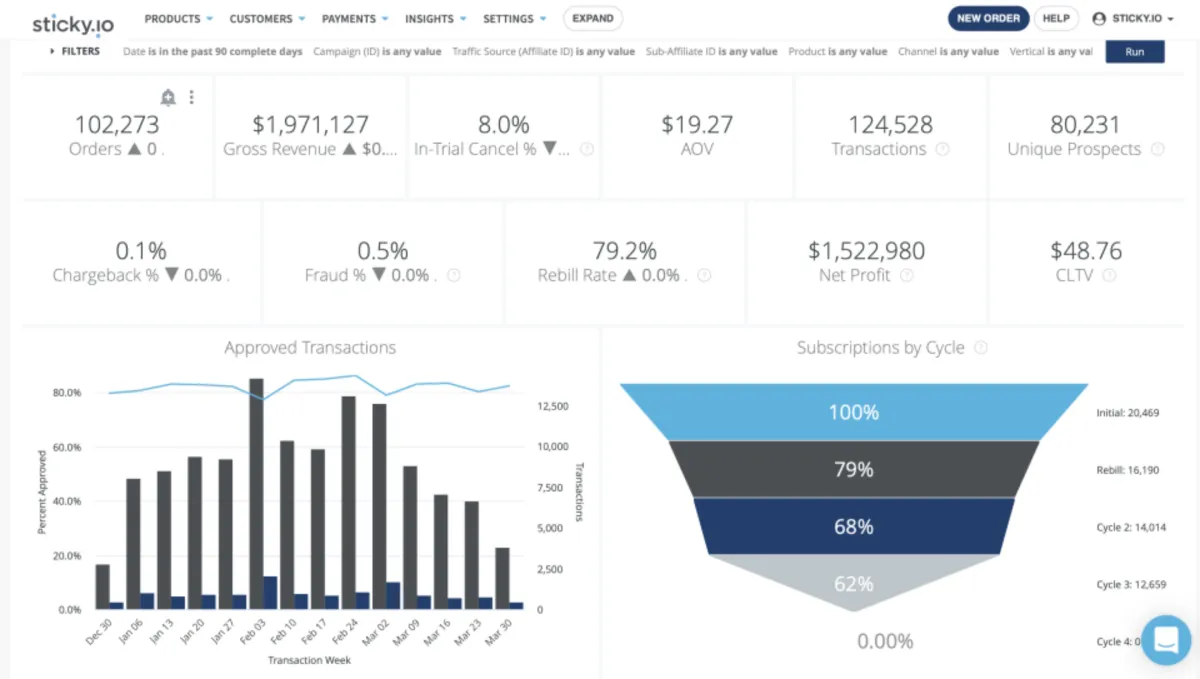This screenshot has height=679, width=1200.
Task: Open the Insights menu
Action: point(435,19)
